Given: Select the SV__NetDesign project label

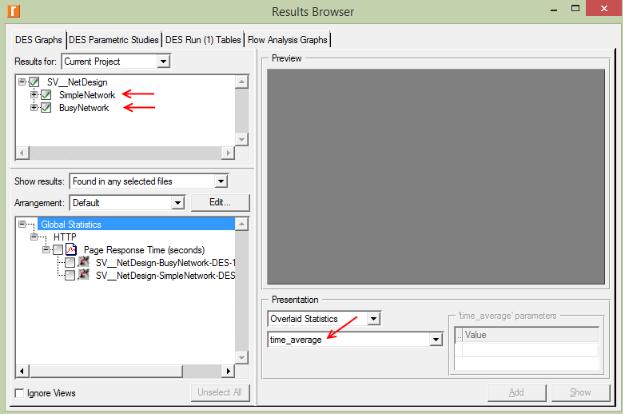Looking at the screenshot, I should coord(77,82).
